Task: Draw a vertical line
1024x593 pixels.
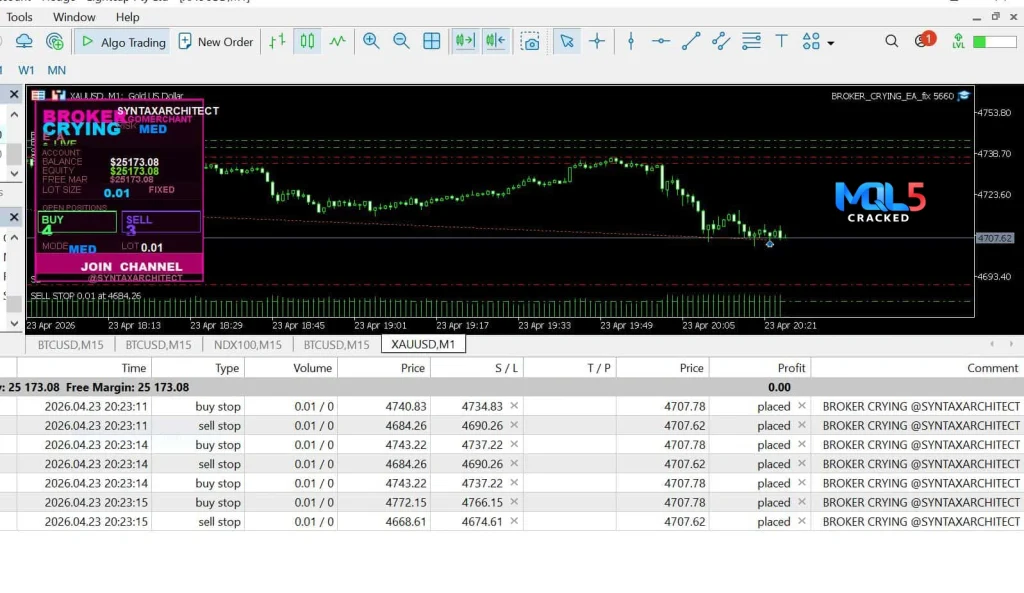Action: click(631, 42)
